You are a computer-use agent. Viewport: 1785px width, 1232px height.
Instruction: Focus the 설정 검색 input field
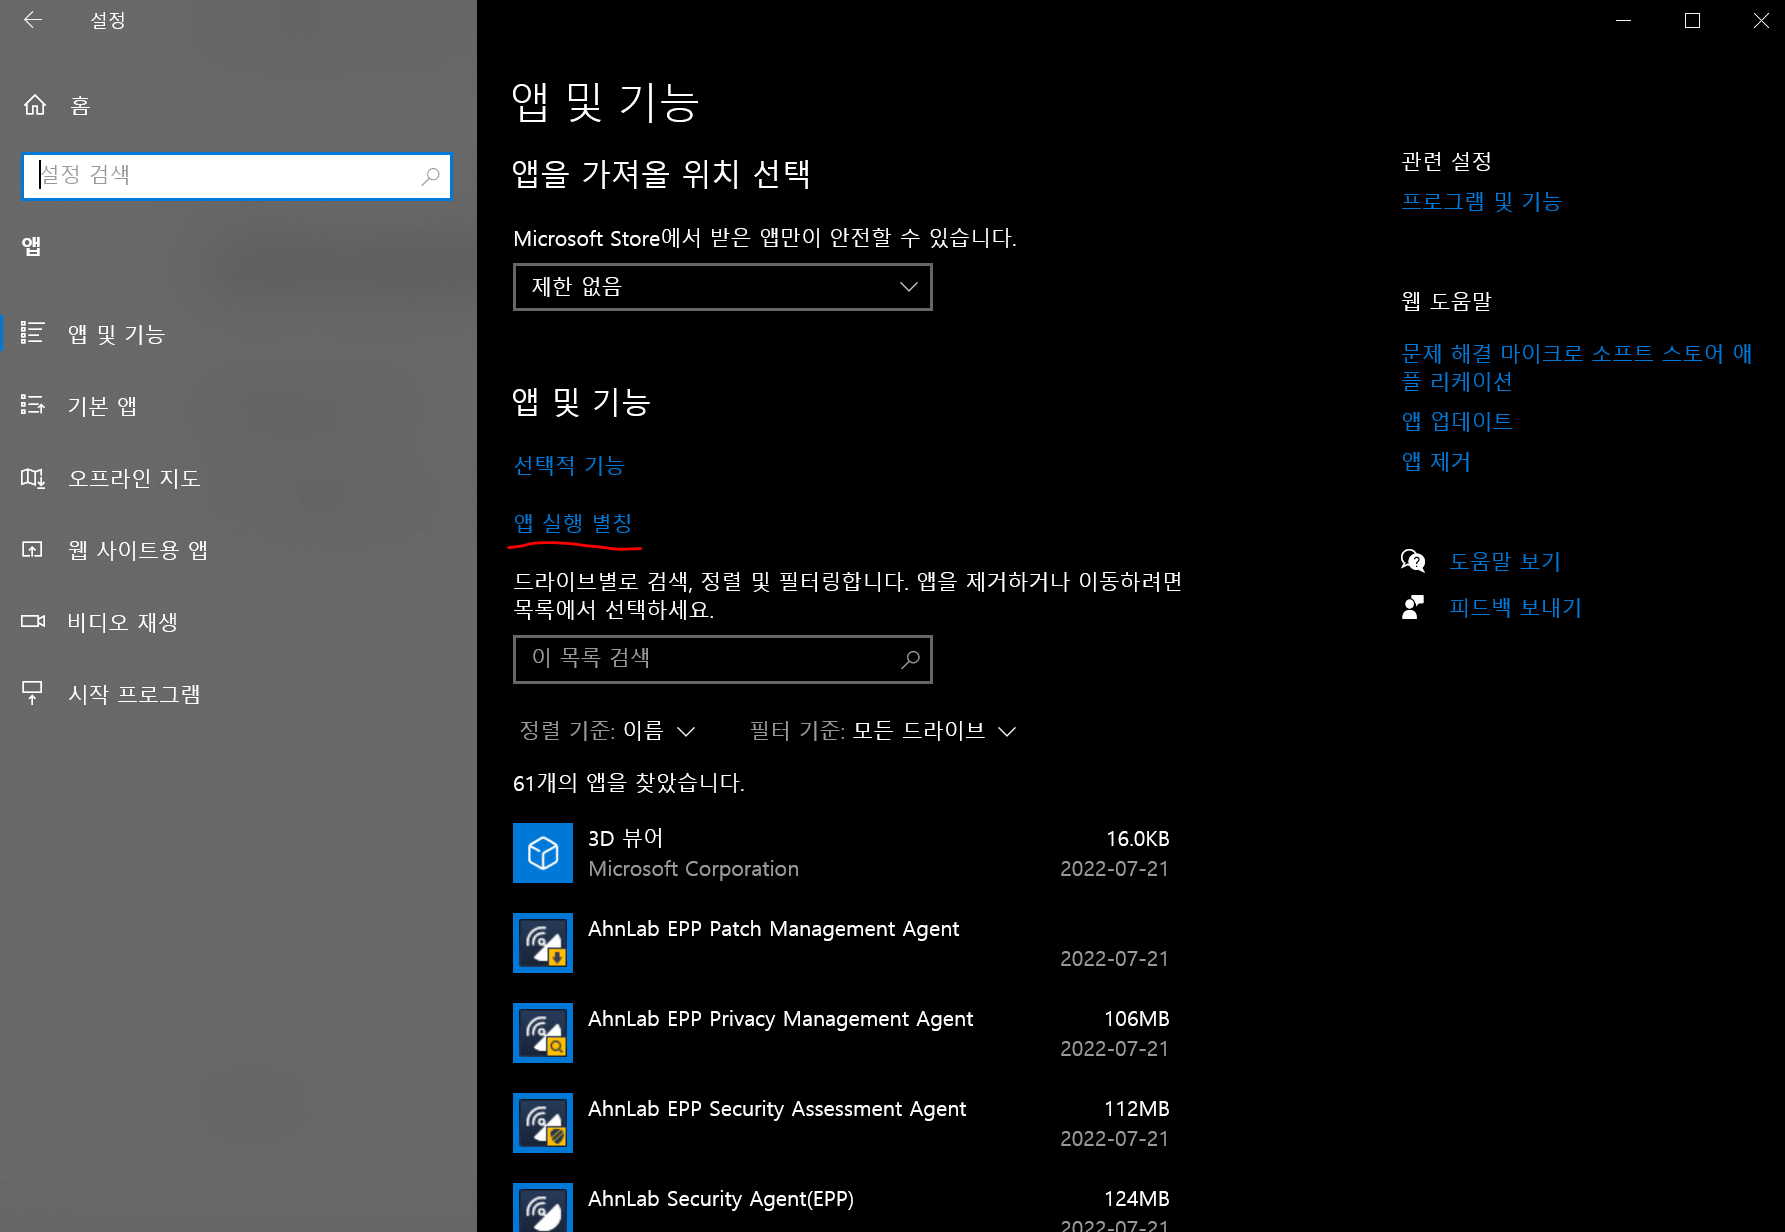click(237, 176)
